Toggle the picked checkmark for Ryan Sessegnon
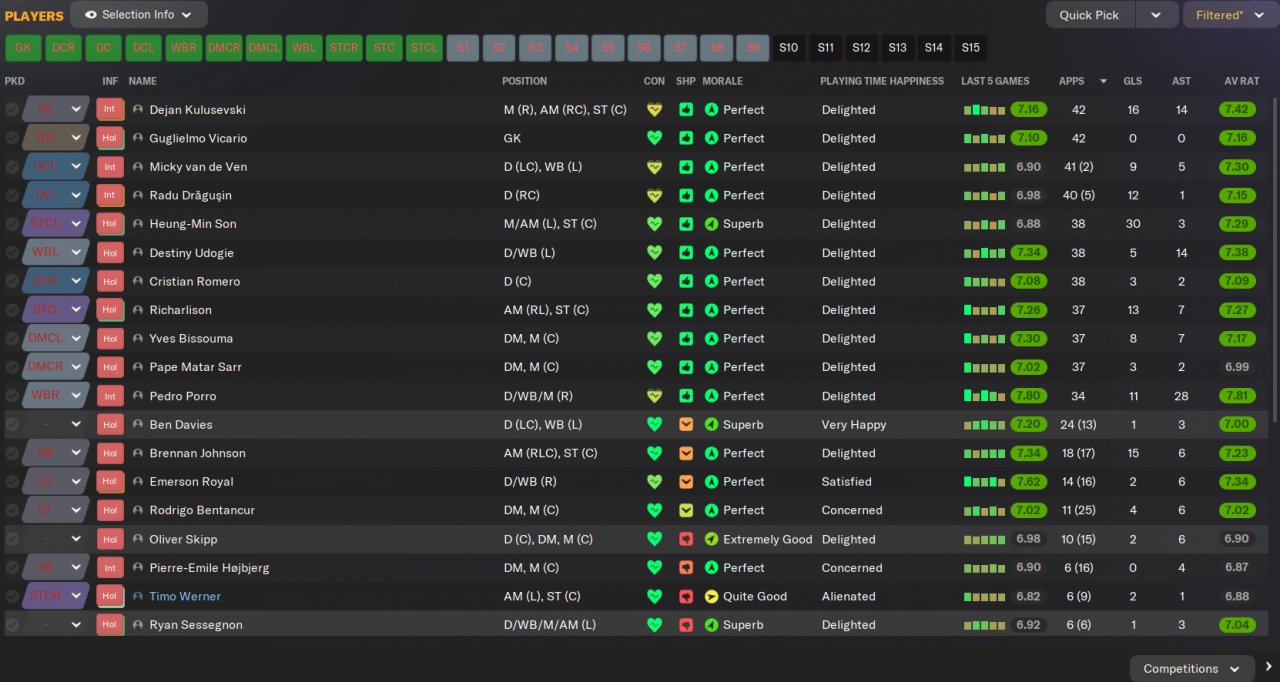Viewport: 1280px width, 682px height. [12, 625]
